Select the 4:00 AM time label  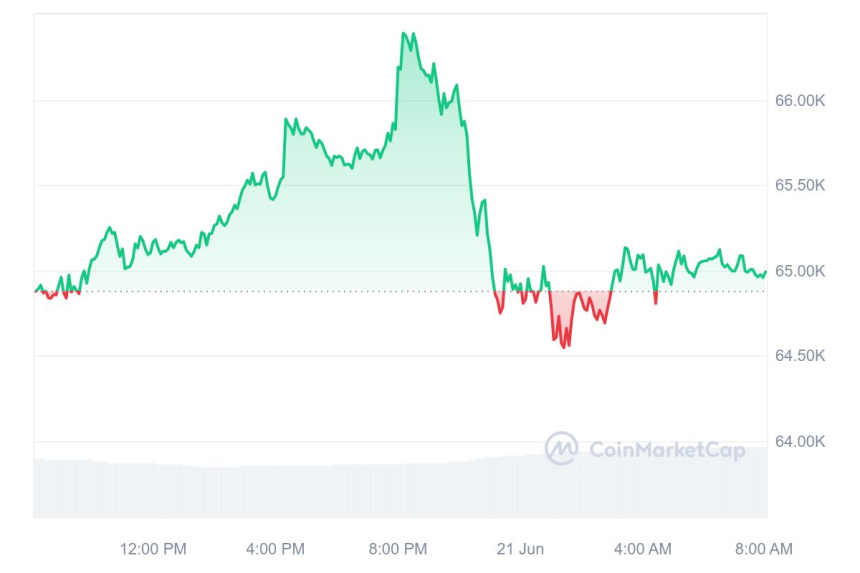pos(642,548)
